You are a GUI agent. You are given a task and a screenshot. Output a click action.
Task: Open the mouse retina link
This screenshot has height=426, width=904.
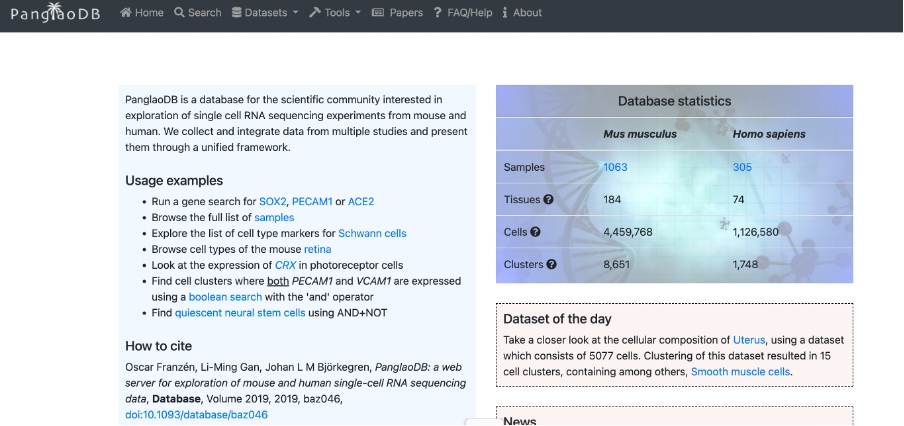click(318, 249)
